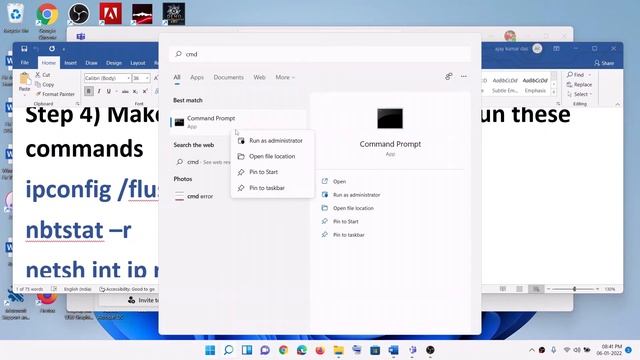Image resolution: width=640 pixels, height=360 pixels.
Task: Click Copy in the Word Clipboard group
Action: 44,84
